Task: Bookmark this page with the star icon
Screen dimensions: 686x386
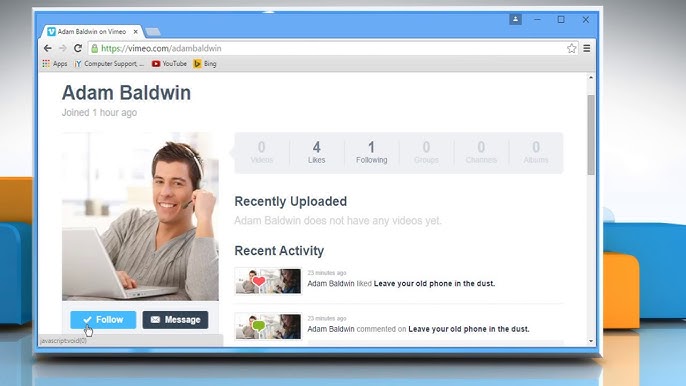Action: pyautogui.click(x=571, y=48)
